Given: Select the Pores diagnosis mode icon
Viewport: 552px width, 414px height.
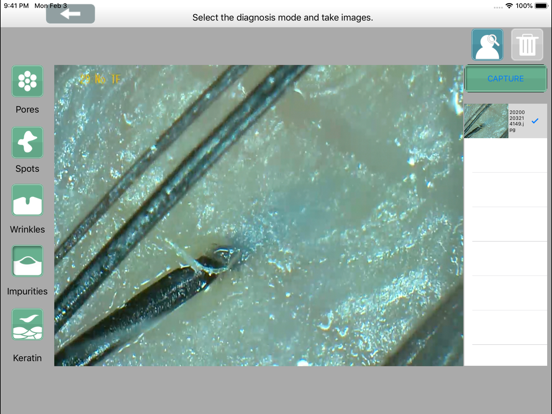Looking at the screenshot, I should 27,81.
